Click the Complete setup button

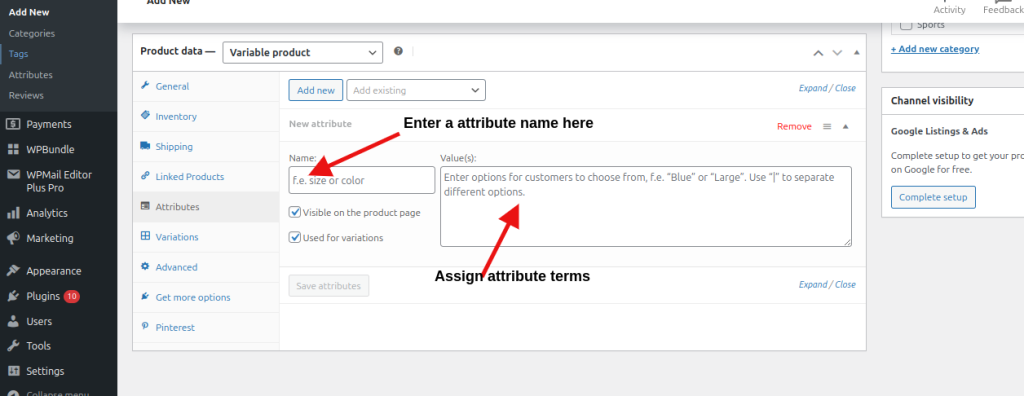[x=933, y=197]
